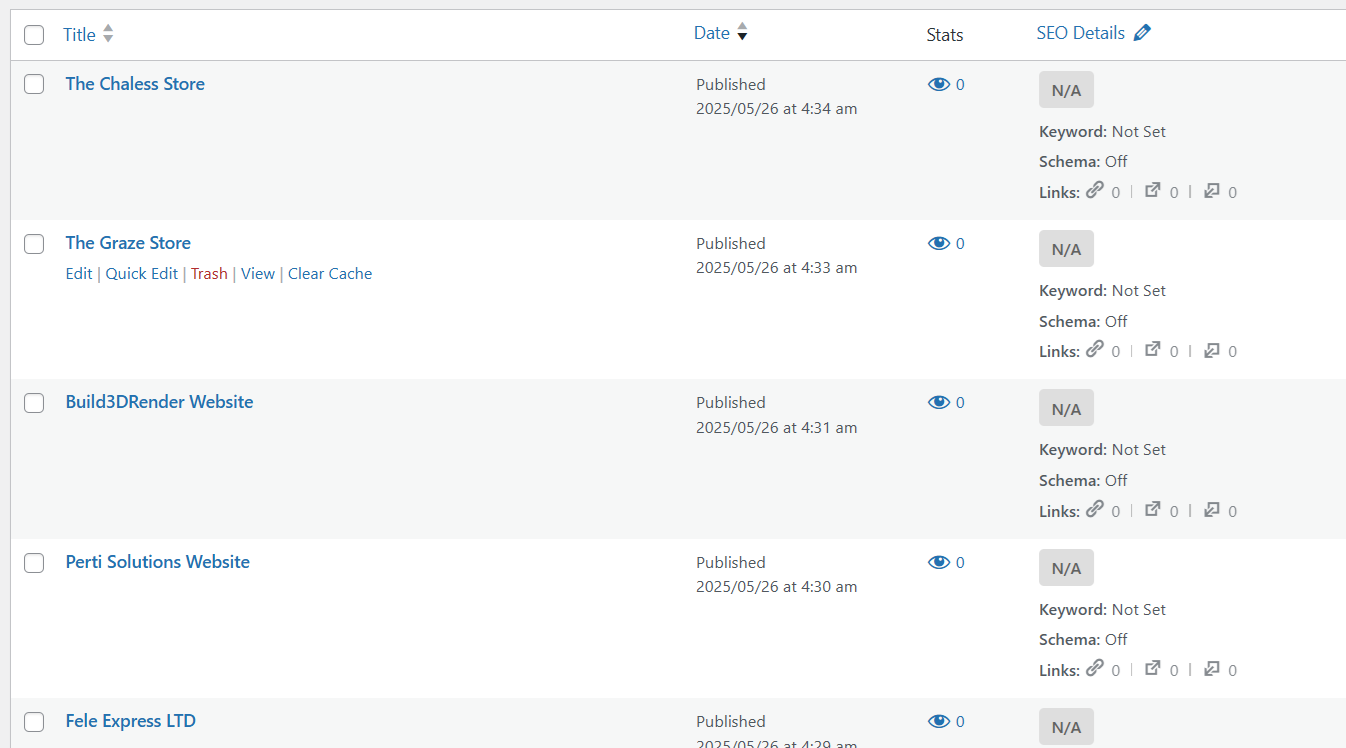Open Quick Edit for The Graze Store

point(141,273)
